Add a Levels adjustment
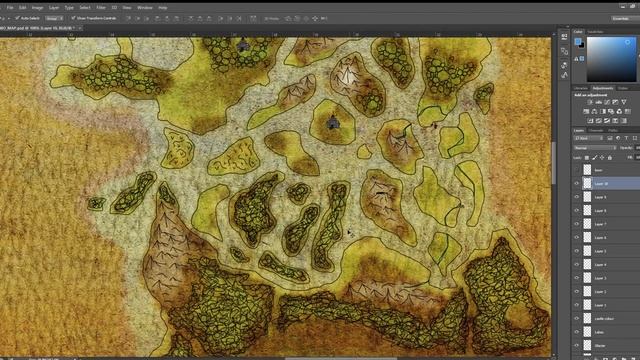The height and width of the screenshot is (360, 640). point(599,102)
